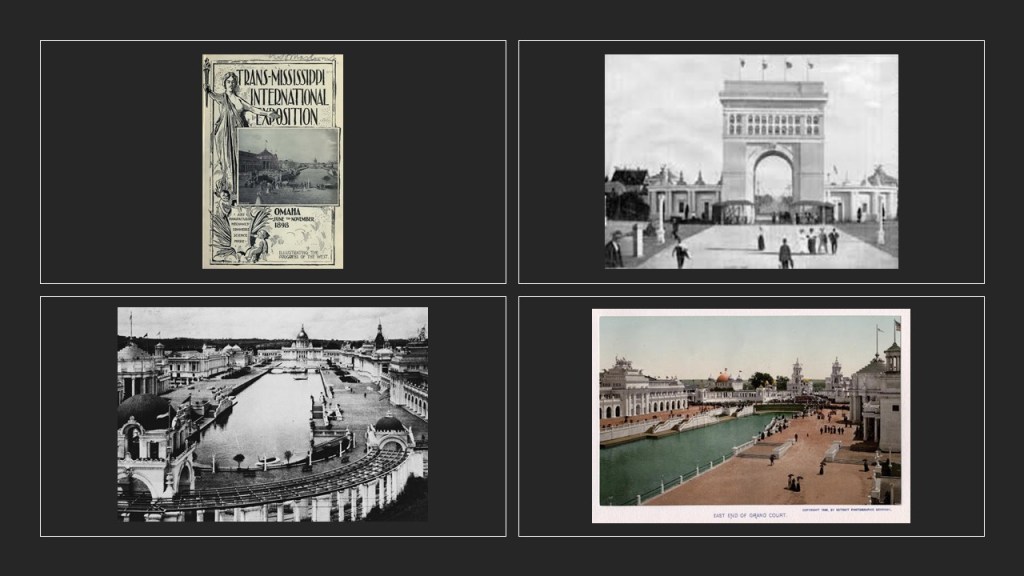Click the red-domed building in the color photo

(723, 379)
